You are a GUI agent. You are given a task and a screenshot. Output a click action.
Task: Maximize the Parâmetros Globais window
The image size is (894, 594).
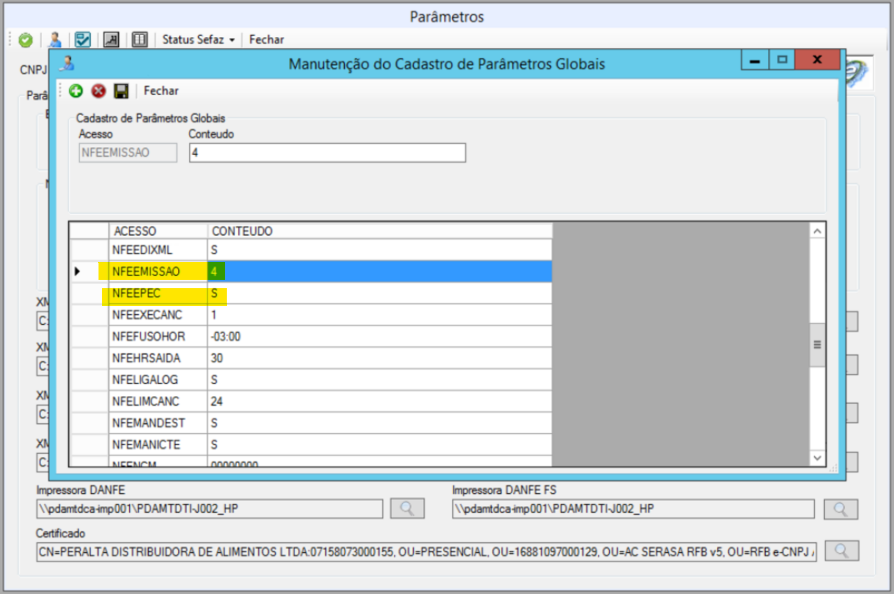click(x=782, y=60)
